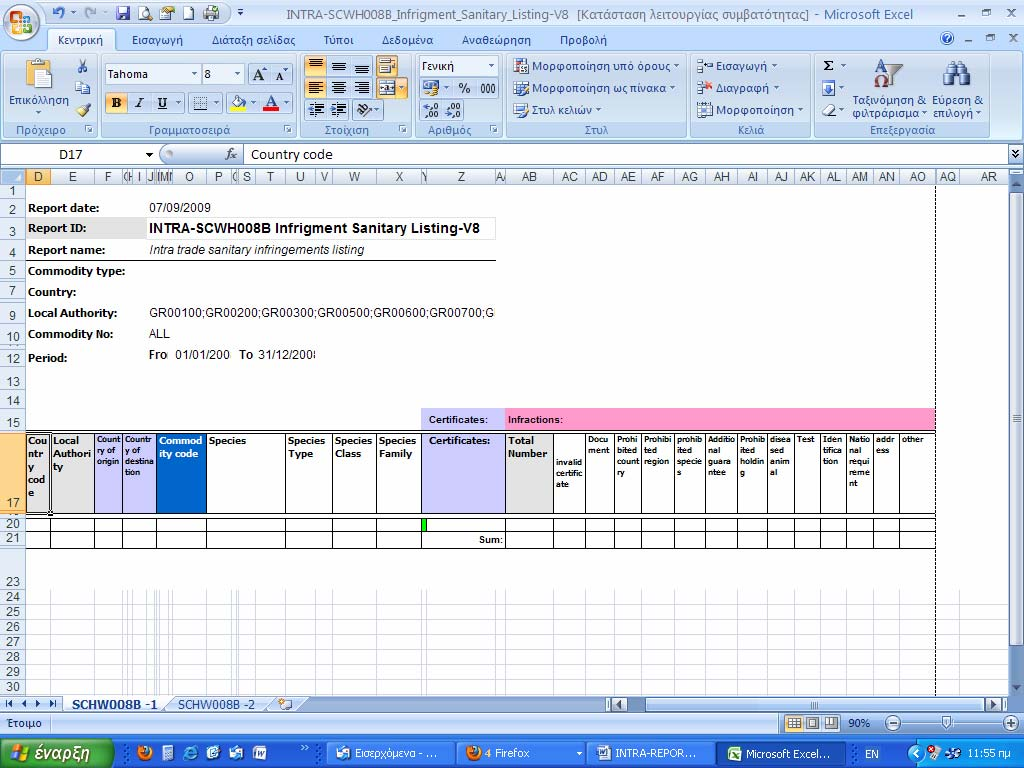
Task: Click the comma style 000 icon
Action: (488, 88)
